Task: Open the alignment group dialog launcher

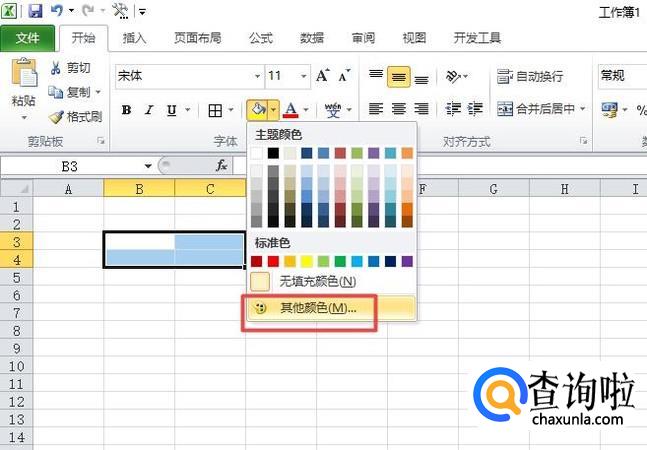Action: click(583, 141)
